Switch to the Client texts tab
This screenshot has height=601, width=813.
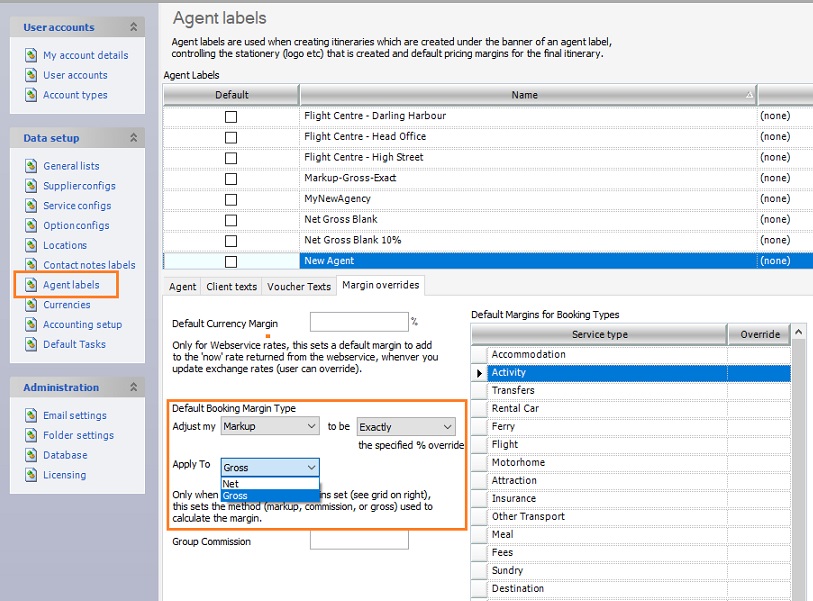tap(231, 287)
